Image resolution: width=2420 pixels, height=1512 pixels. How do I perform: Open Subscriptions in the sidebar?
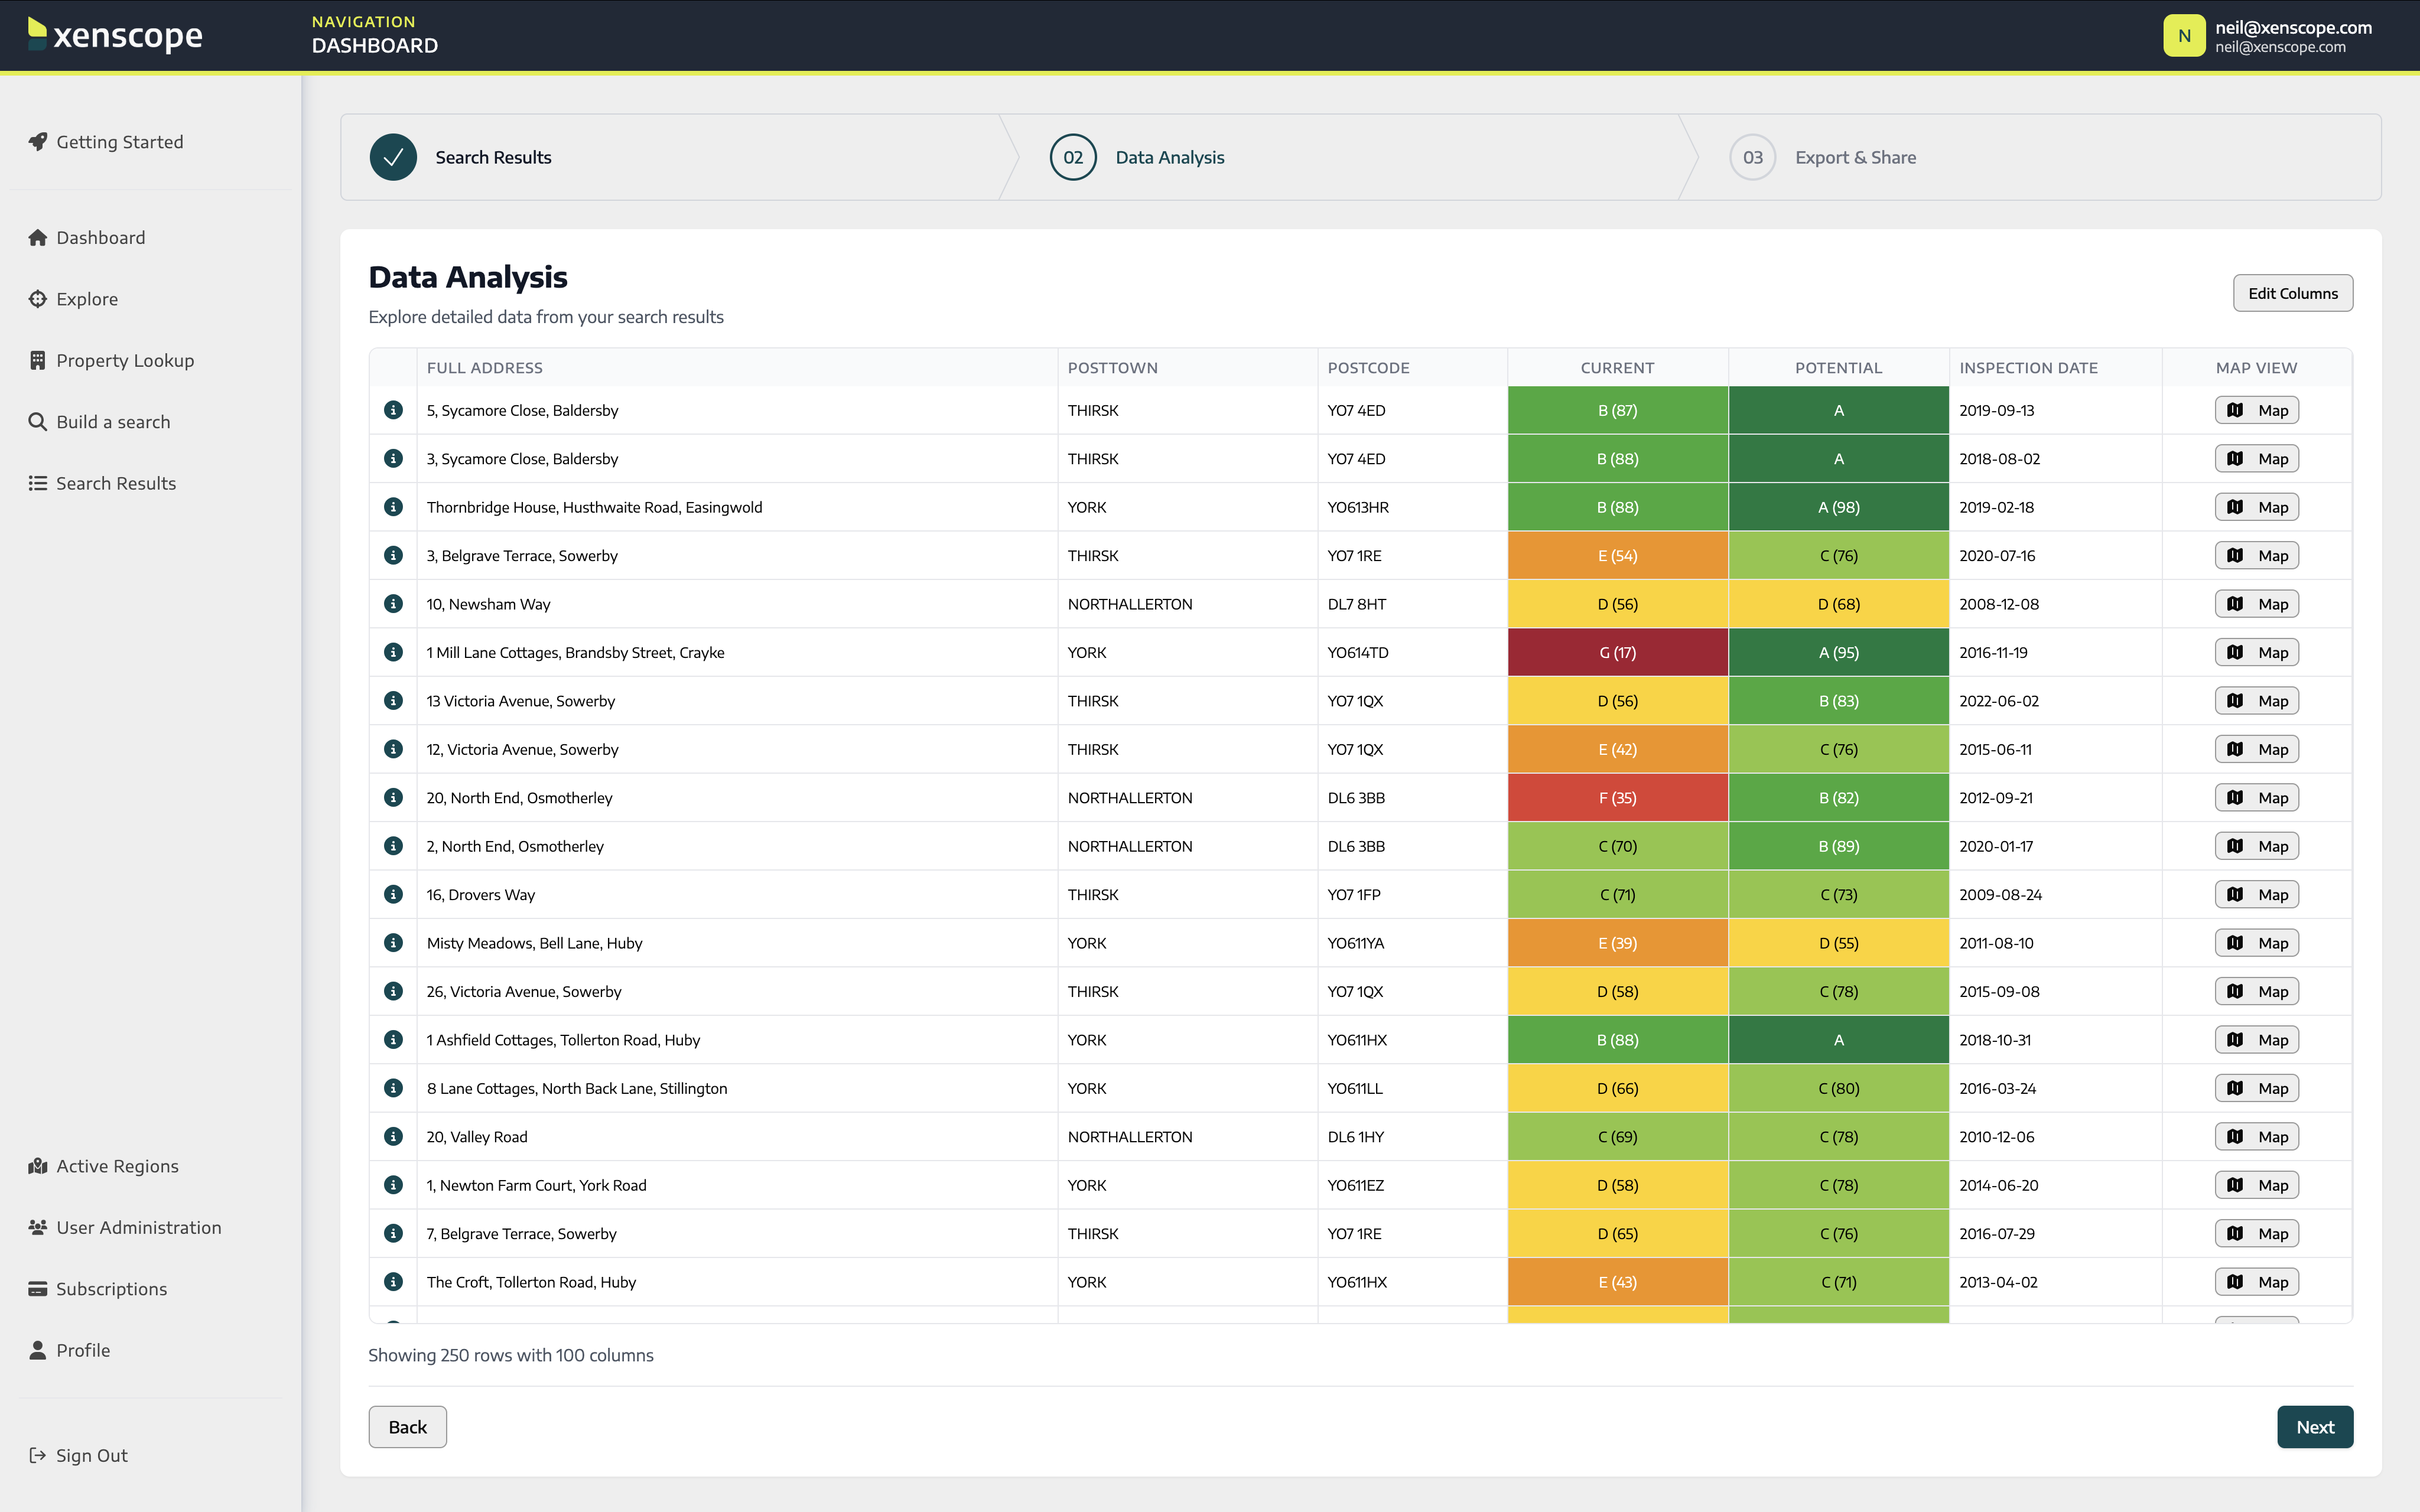pos(111,1289)
